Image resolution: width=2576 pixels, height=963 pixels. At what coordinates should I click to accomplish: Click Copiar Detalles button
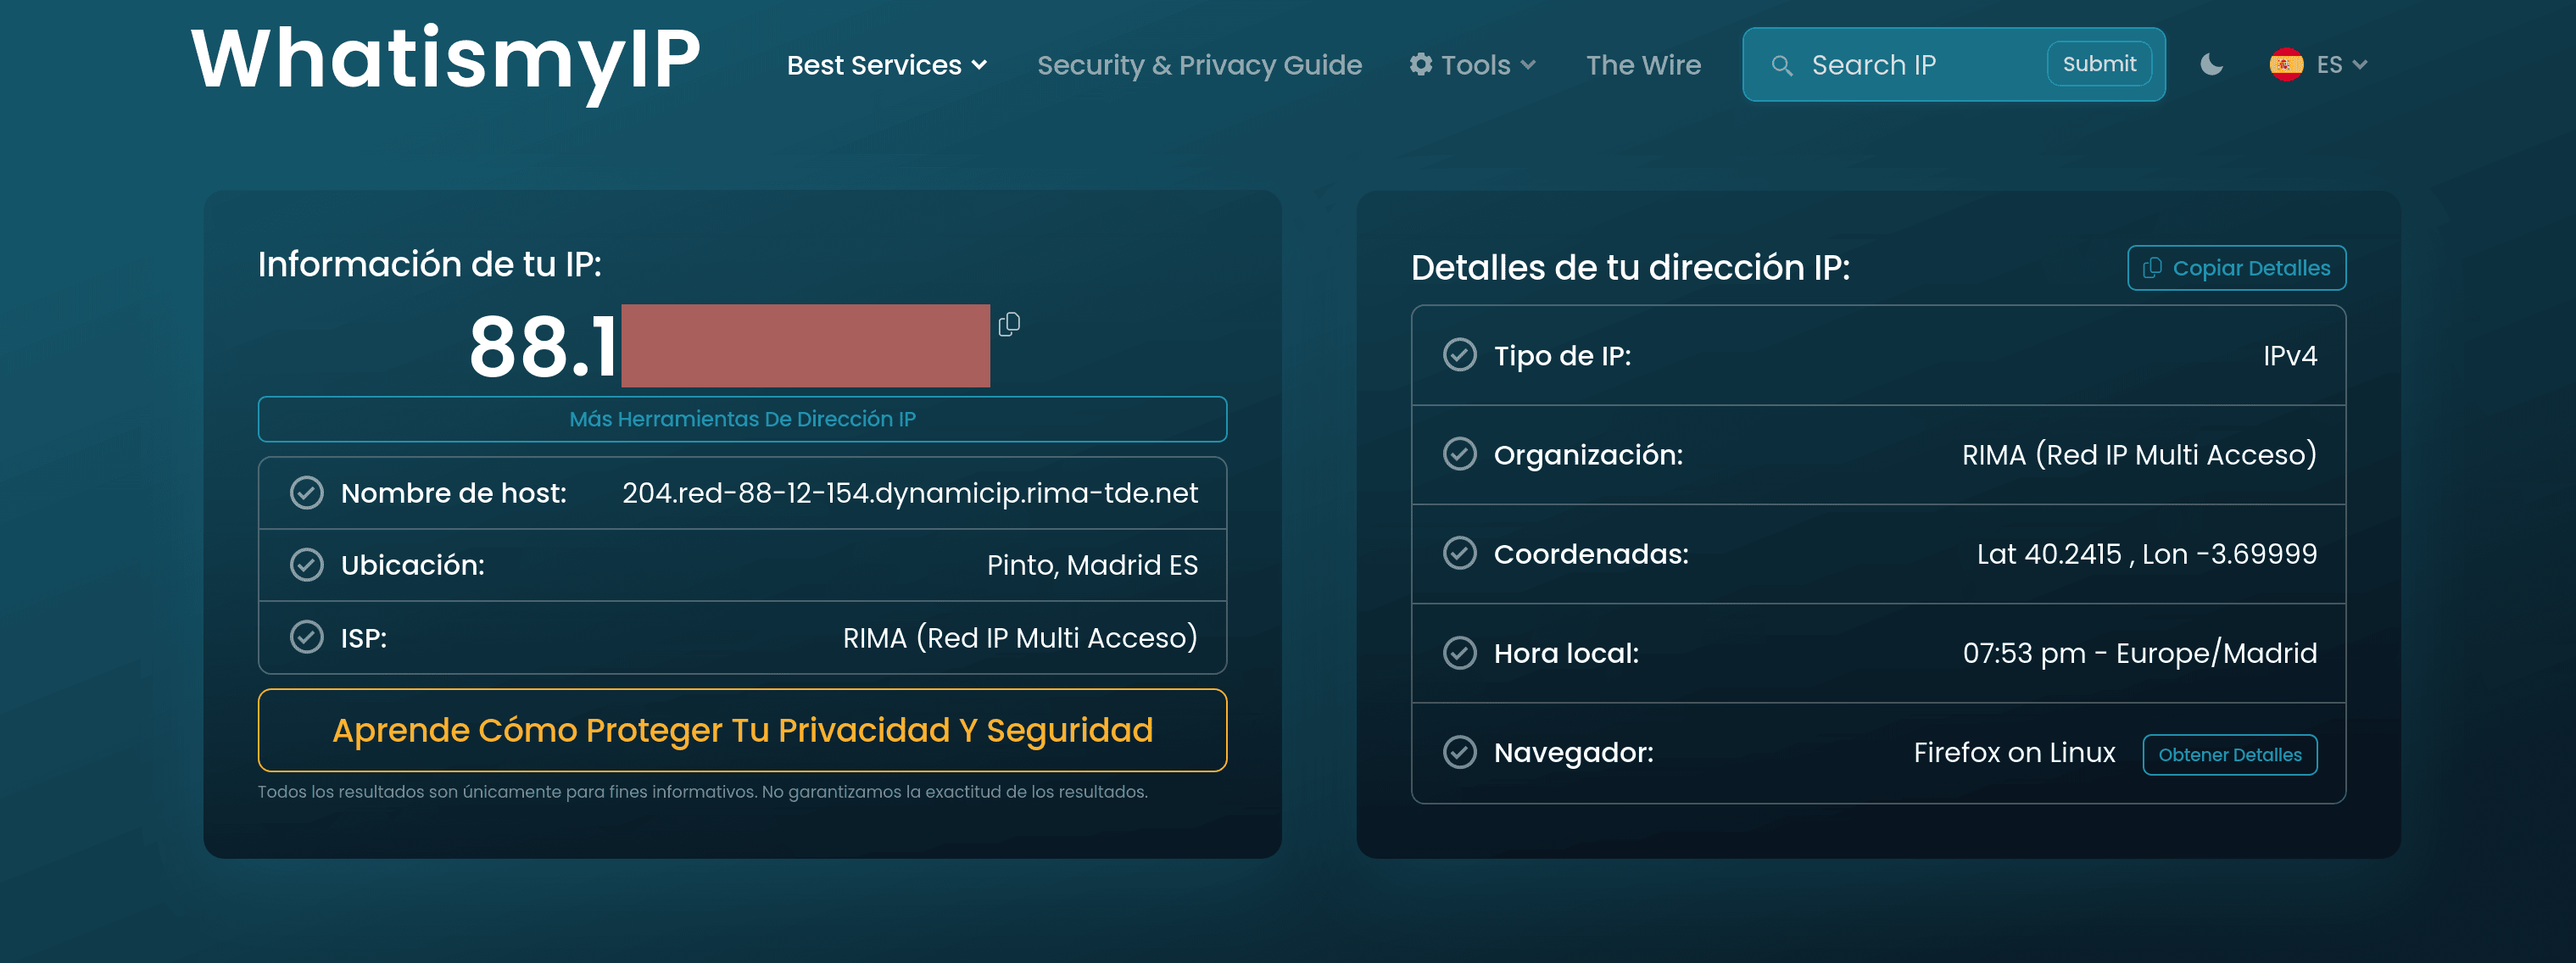point(2236,268)
